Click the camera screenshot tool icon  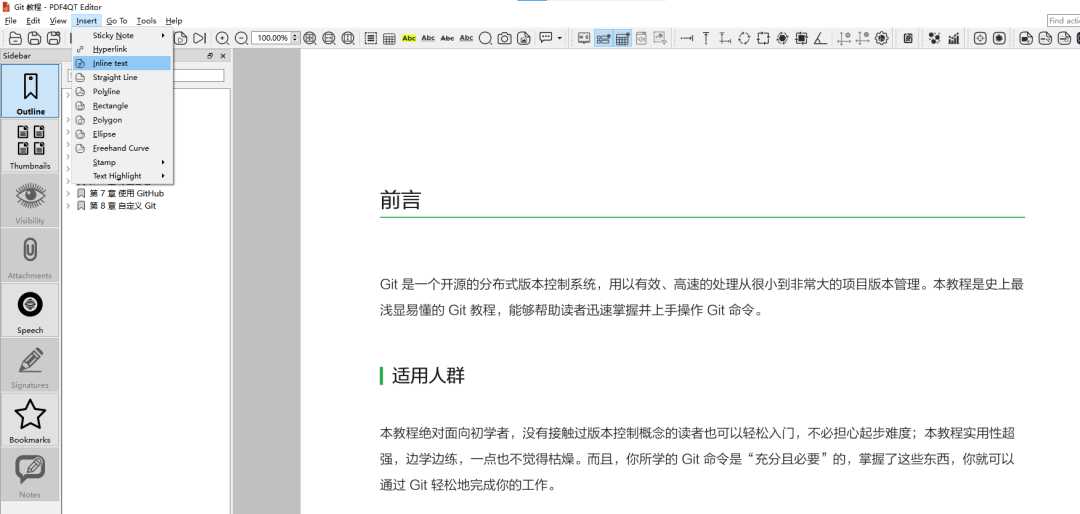(505, 39)
